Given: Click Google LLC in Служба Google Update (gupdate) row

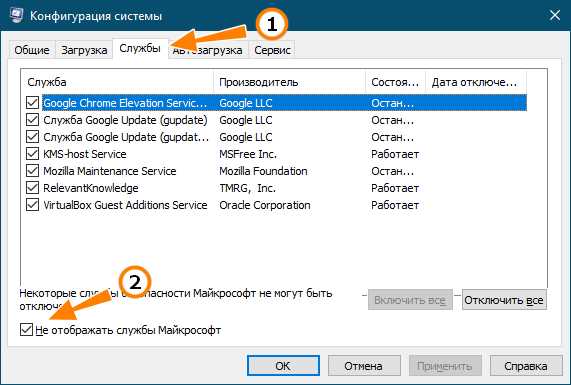Looking at the screenshot, I should tap(246, 120).
